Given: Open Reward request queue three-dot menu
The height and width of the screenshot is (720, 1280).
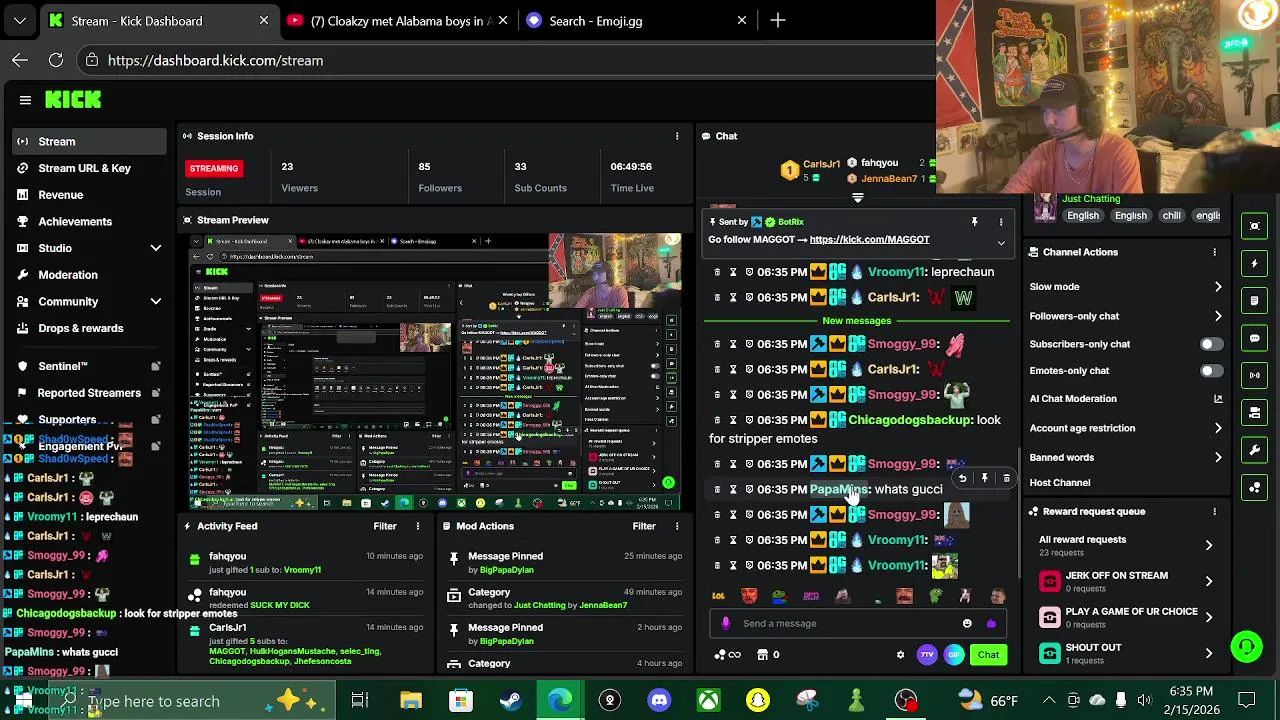Looking at the screenshot, I should 1214,511.
